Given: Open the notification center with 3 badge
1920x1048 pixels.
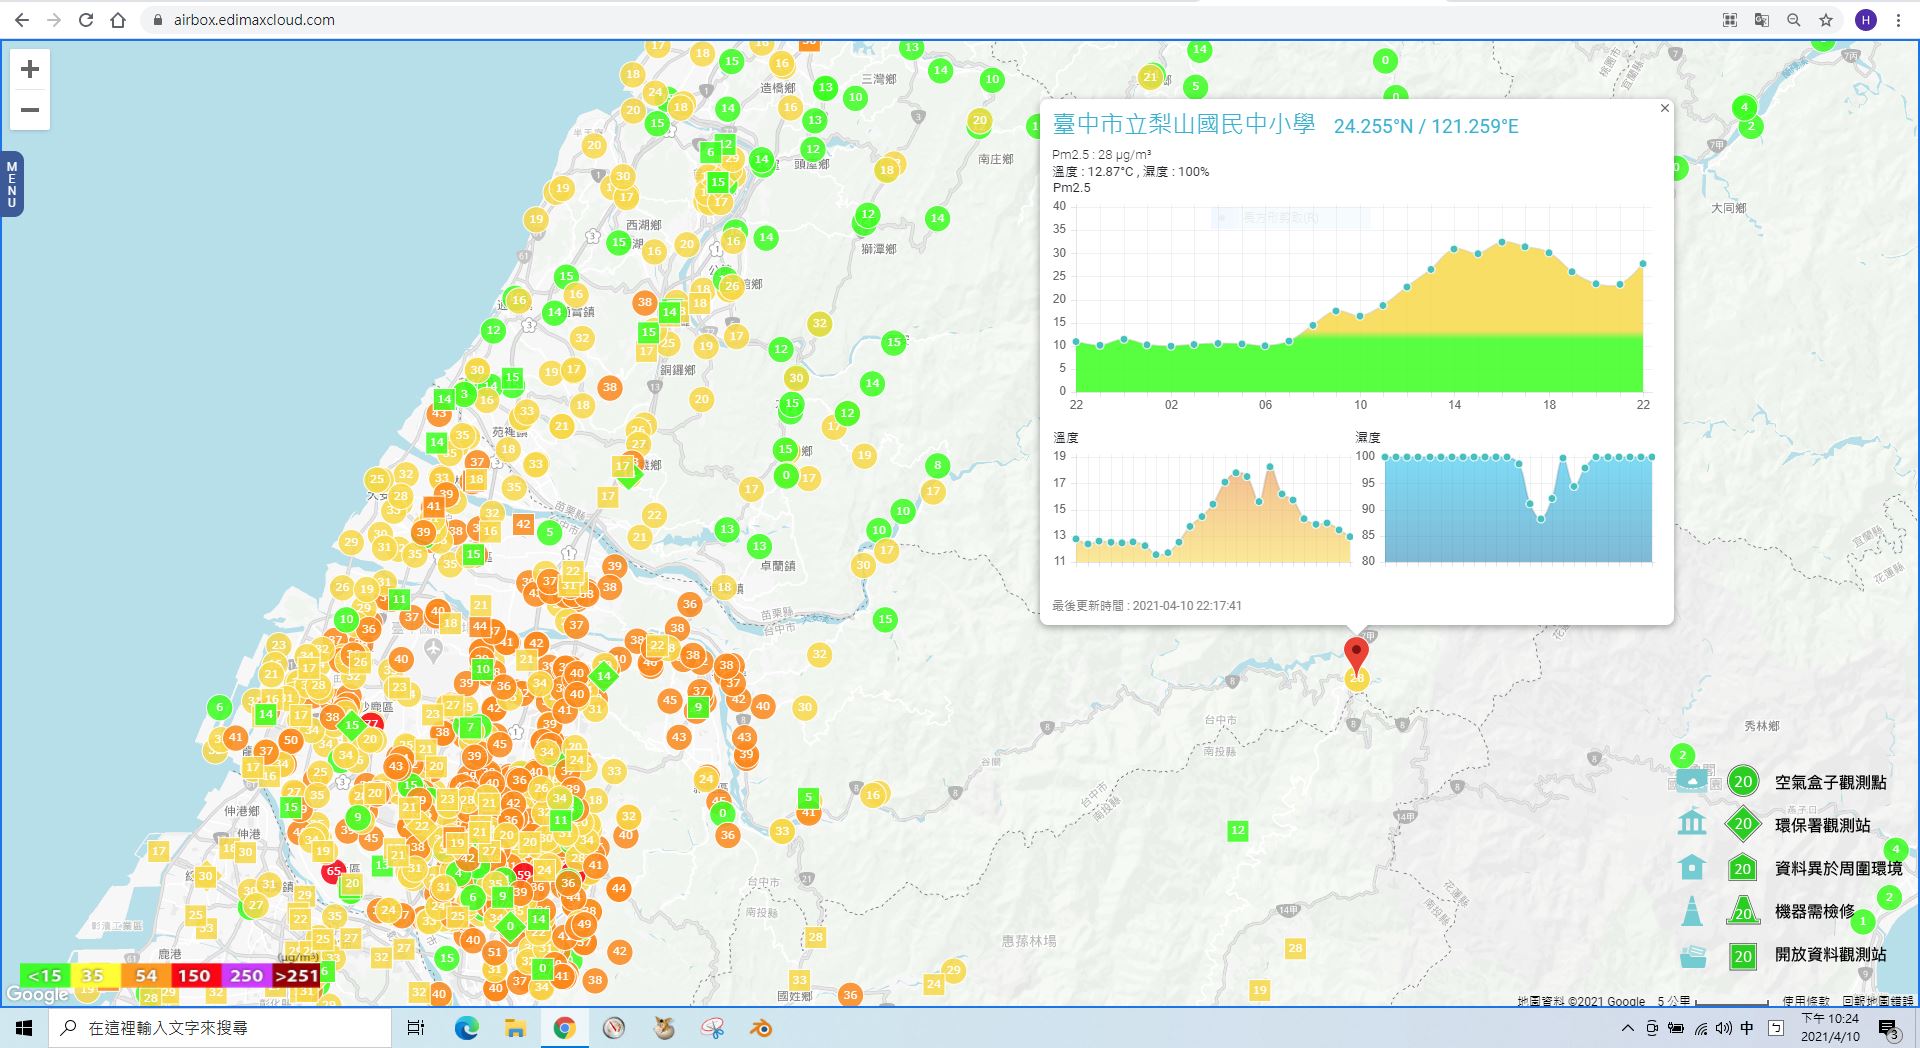Looking at the screenshot, I should click(x=1888, y=1029).
